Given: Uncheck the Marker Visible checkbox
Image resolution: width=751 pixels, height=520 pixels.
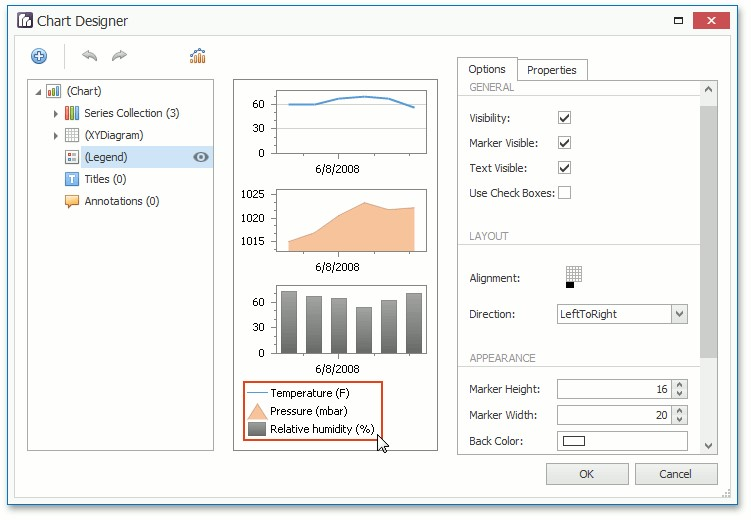Looking at the screenshot, I should [x=564, y=143].
